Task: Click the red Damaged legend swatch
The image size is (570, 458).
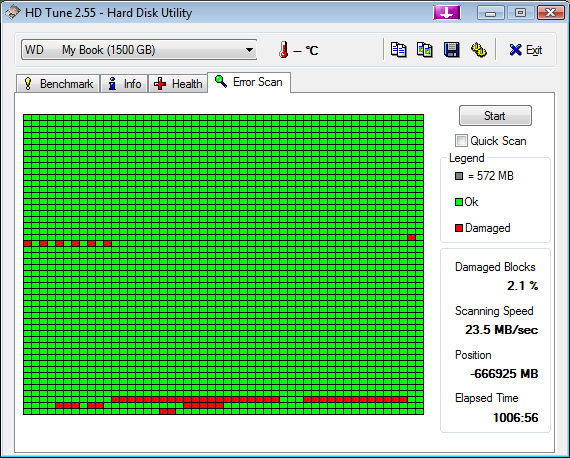Action: click(459, 228)
